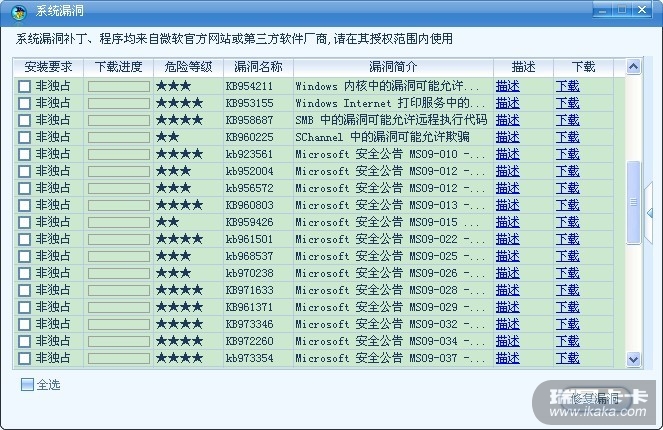Screen dimensions: 663x430
Task: Open 描述 for KB961371
Action: click(x=507, y=307)
